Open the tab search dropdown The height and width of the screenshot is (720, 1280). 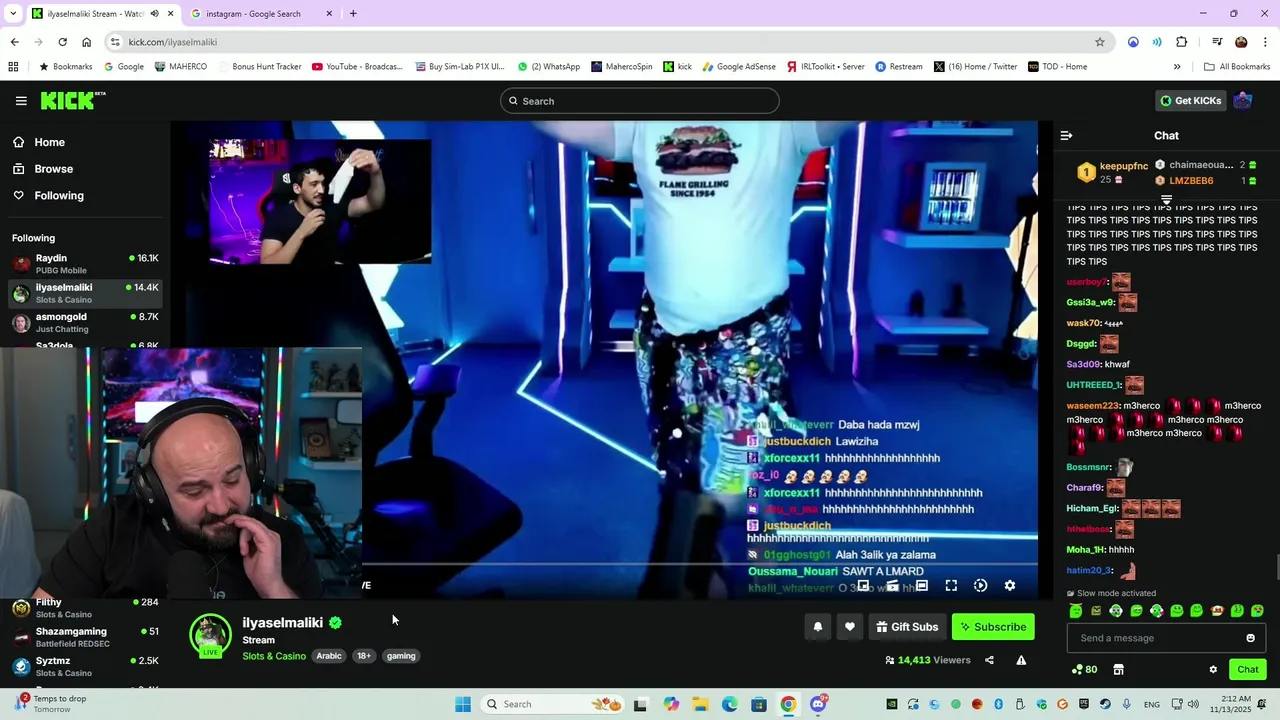(x=12, y=14)
